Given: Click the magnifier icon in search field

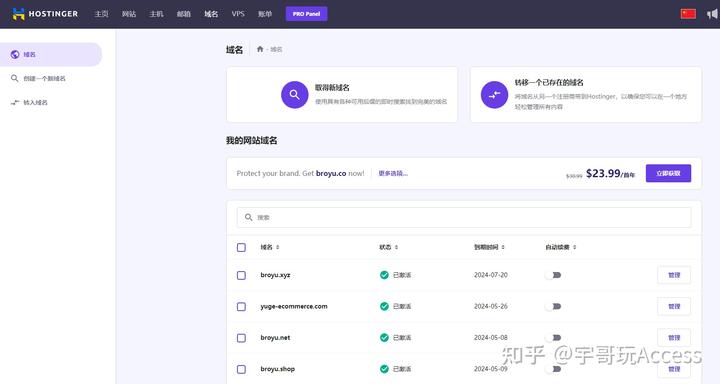Looking at the screenshot, I should [x=248, y=217].
